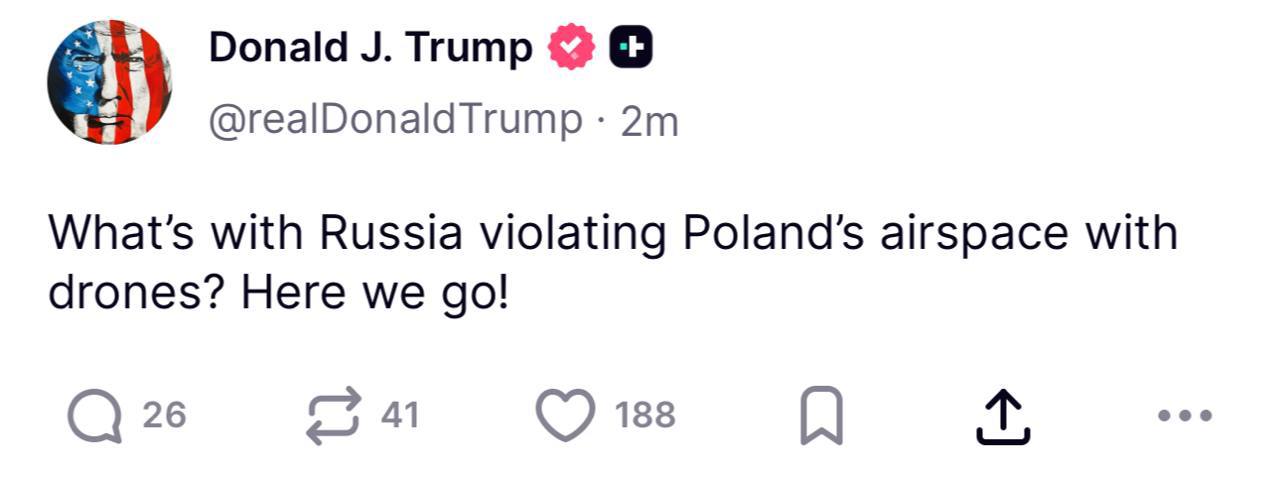Click the black plus badge beside name
This screenshot has height=478, width=1280.
pos(632,48)
